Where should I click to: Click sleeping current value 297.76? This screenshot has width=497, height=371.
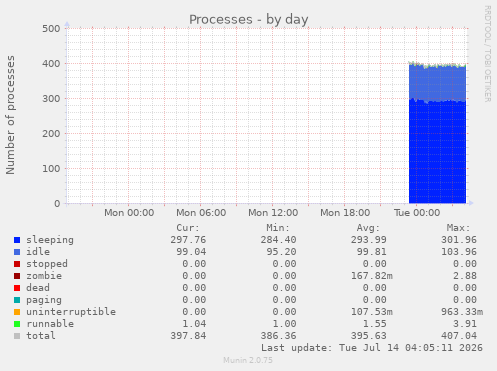click(188, 240)
